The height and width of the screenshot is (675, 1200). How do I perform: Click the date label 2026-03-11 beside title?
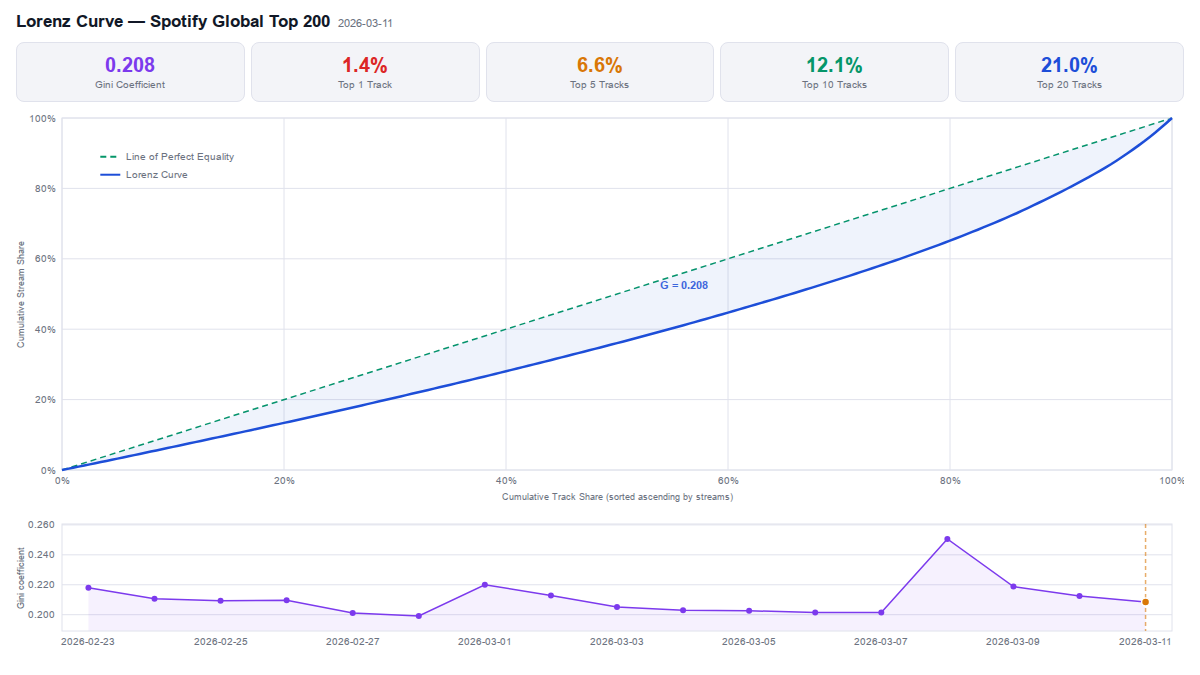pos(365,23)
